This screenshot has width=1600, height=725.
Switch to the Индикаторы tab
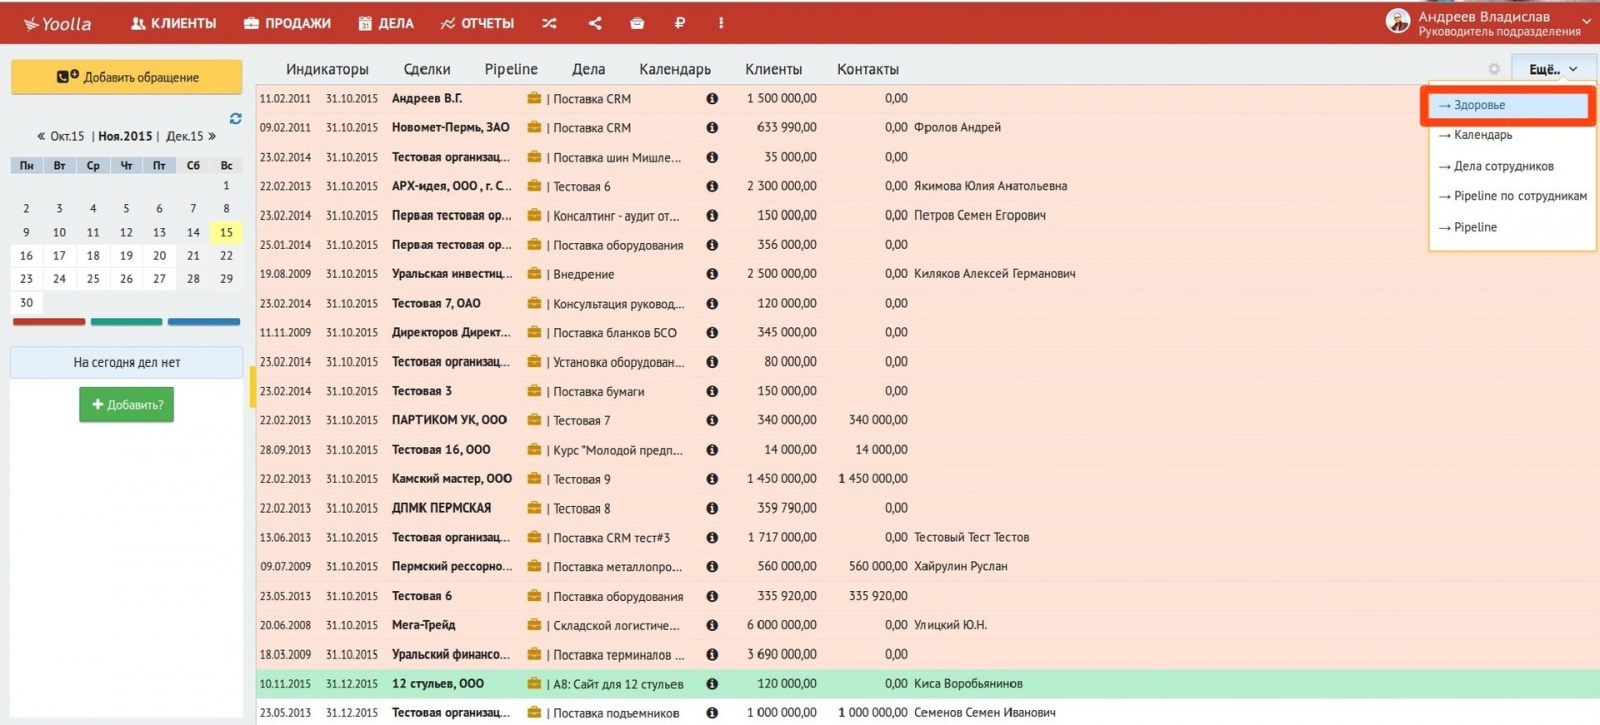tap(327, 69)
